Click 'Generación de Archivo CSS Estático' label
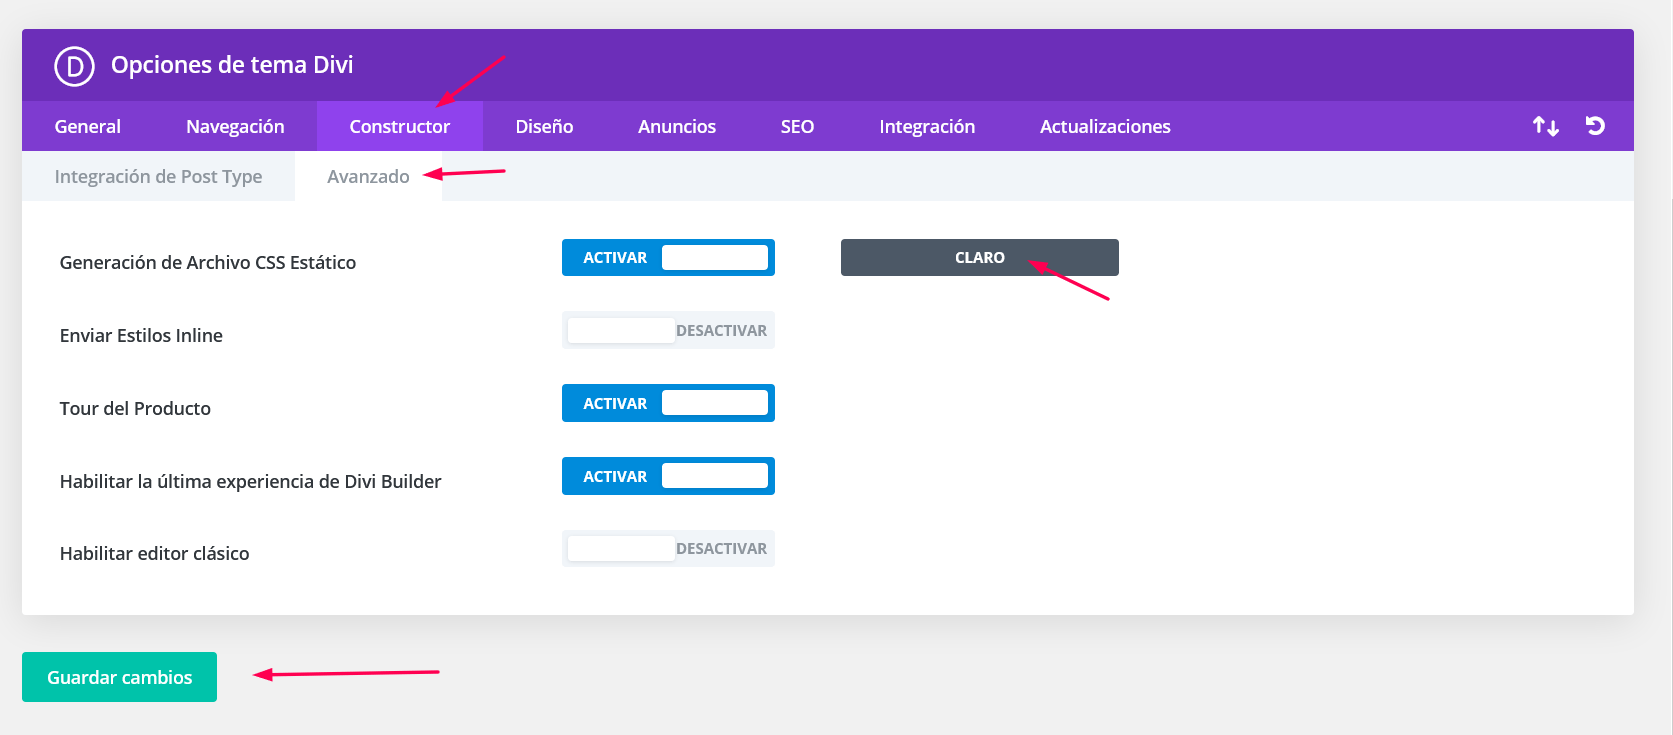This screenshot has width=1673, height=735. 208,262
